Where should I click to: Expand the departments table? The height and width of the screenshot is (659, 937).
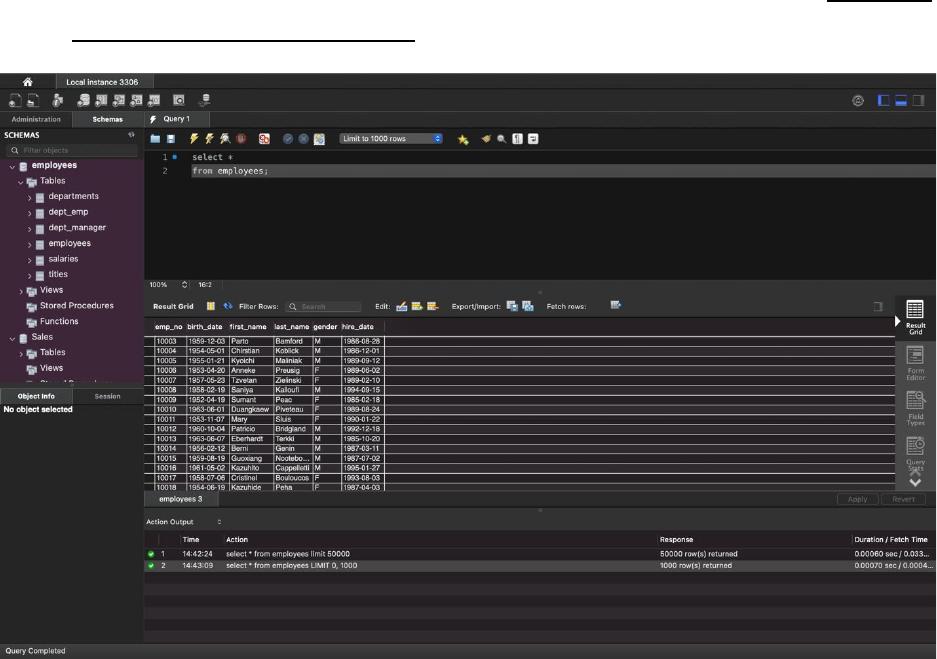(x=29, y=198)
